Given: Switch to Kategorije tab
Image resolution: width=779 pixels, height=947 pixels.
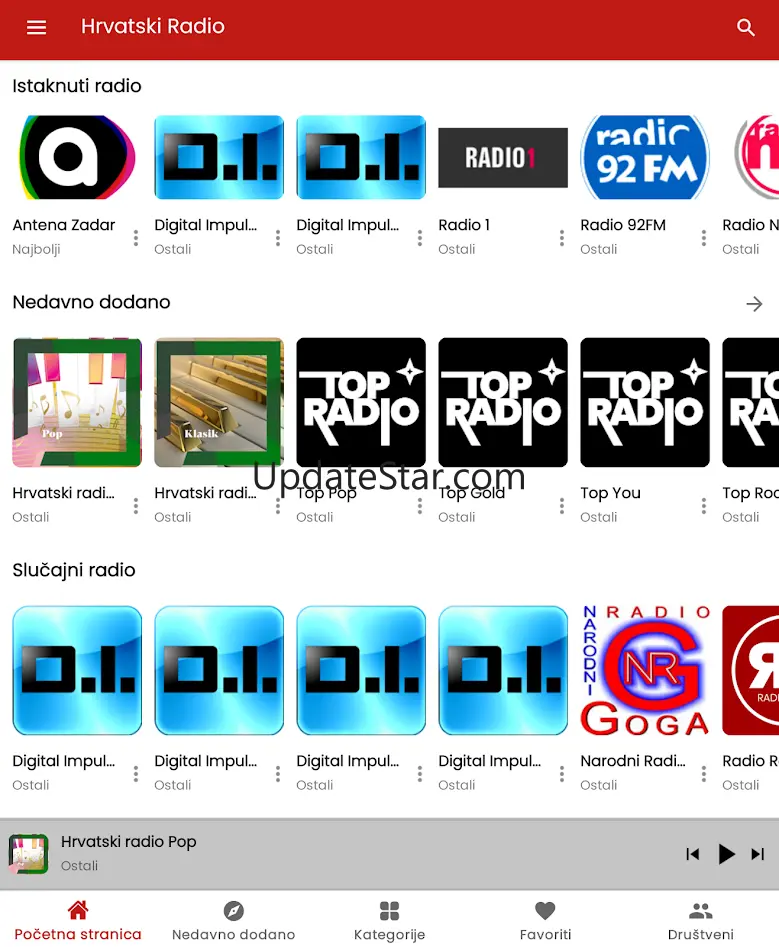Looking at the screenshot, I should 390,920.
